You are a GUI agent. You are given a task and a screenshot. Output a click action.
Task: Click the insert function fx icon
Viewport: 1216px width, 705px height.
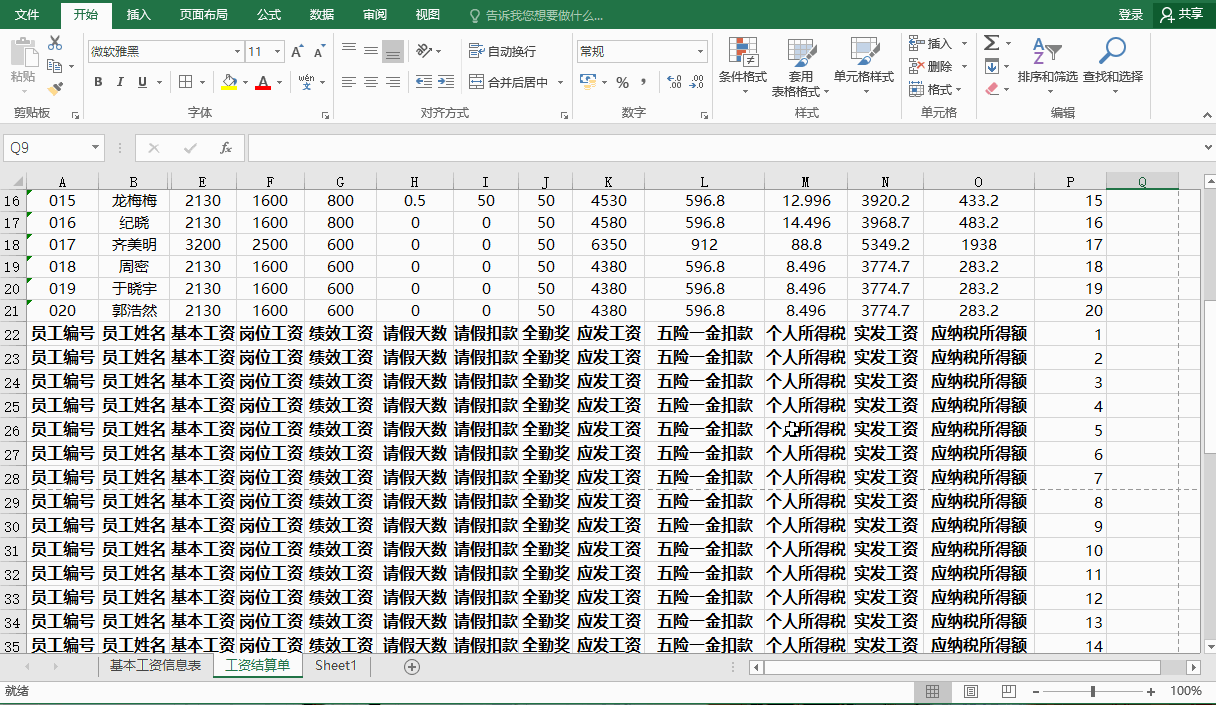[226, 148]
